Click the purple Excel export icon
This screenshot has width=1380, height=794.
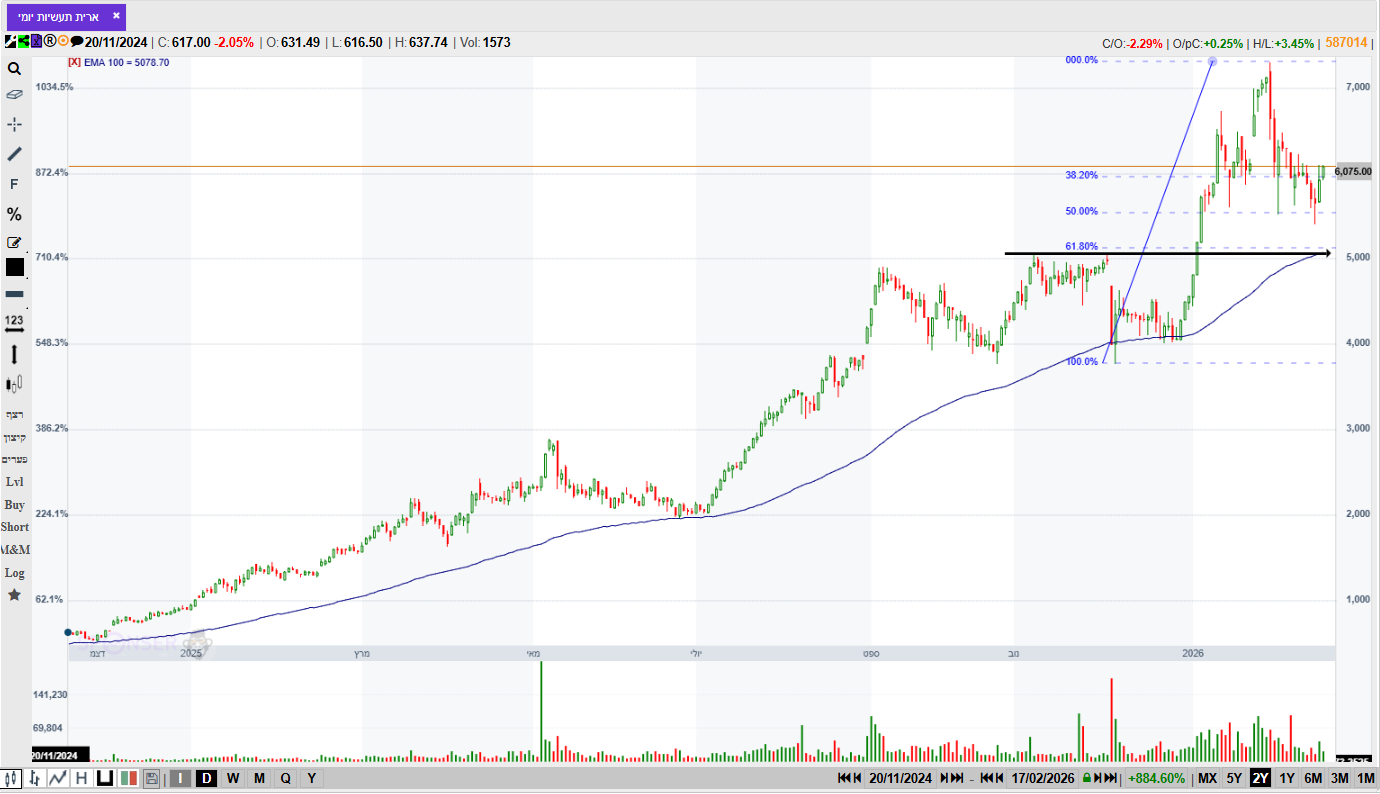click(x=36, y=41)
